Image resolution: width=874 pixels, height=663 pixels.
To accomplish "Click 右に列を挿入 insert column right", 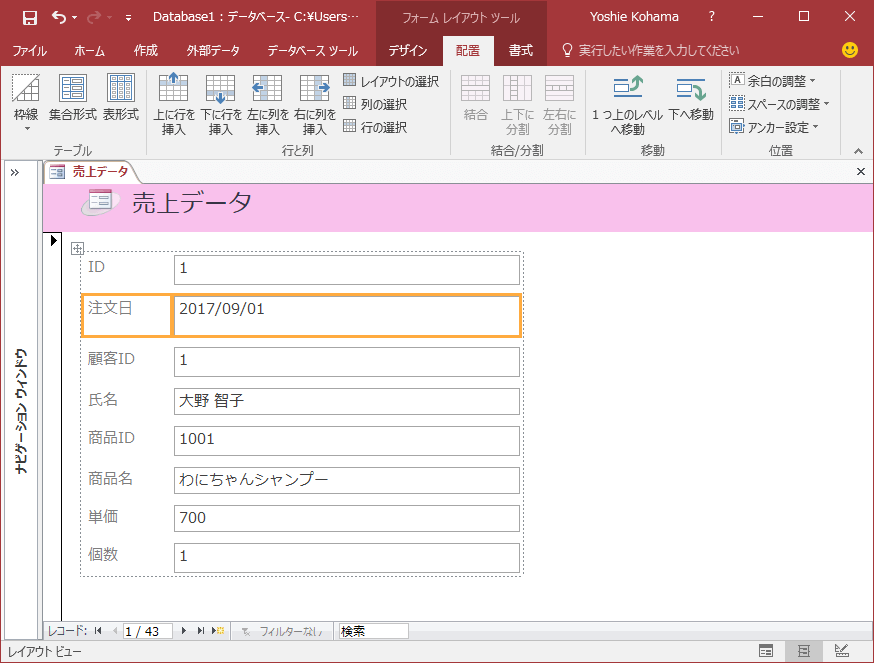I will (314, 105).
